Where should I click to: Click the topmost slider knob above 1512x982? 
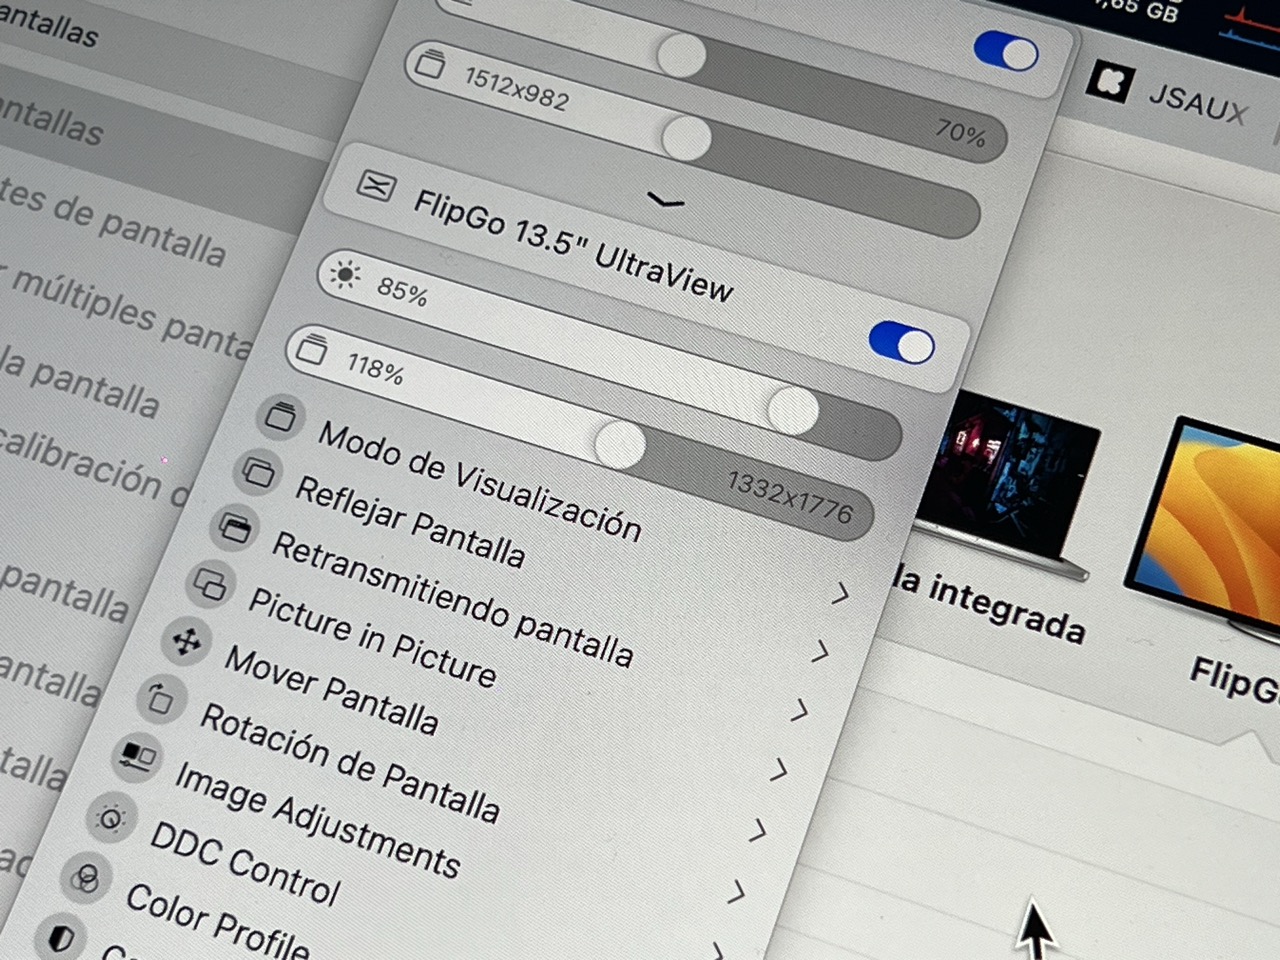click(681, 53)
